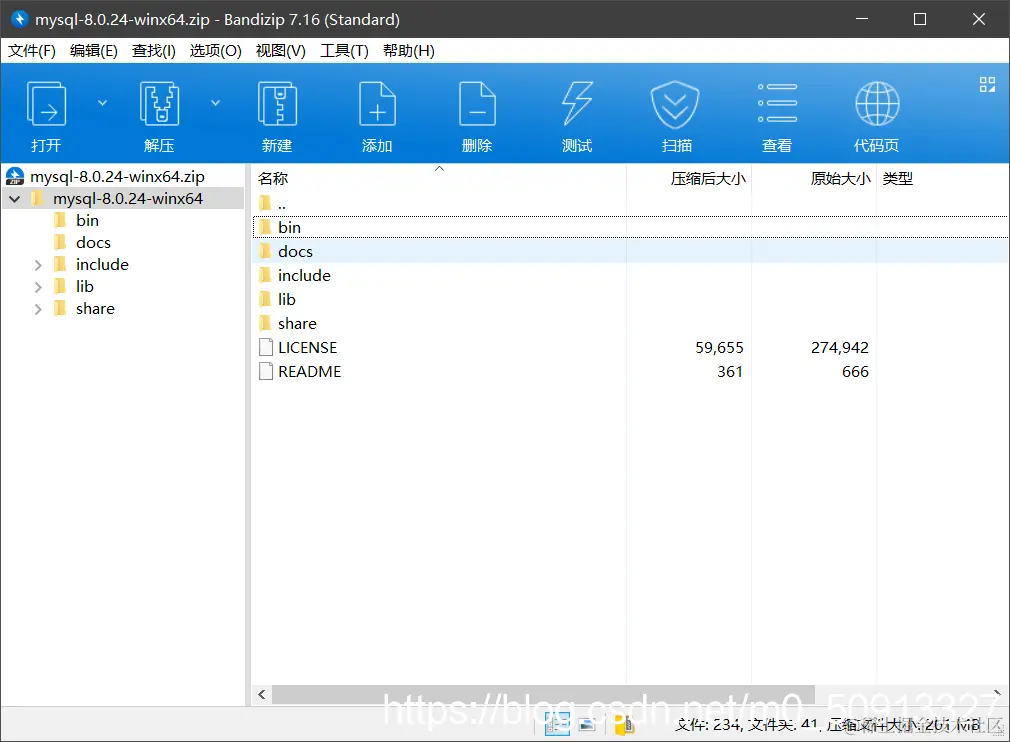Click the View (查看) list icon
Screen dimensions: 1010x742
pyautogui.click(x=777, y=103)
